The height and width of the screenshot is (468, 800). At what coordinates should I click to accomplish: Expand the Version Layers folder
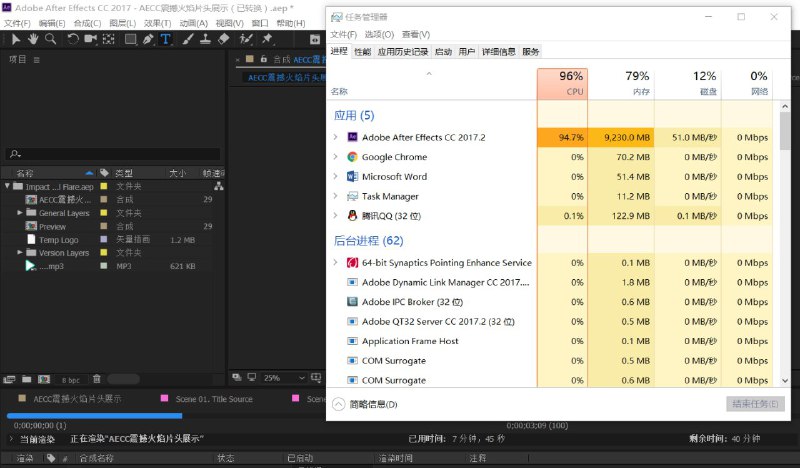pos(19,252)
